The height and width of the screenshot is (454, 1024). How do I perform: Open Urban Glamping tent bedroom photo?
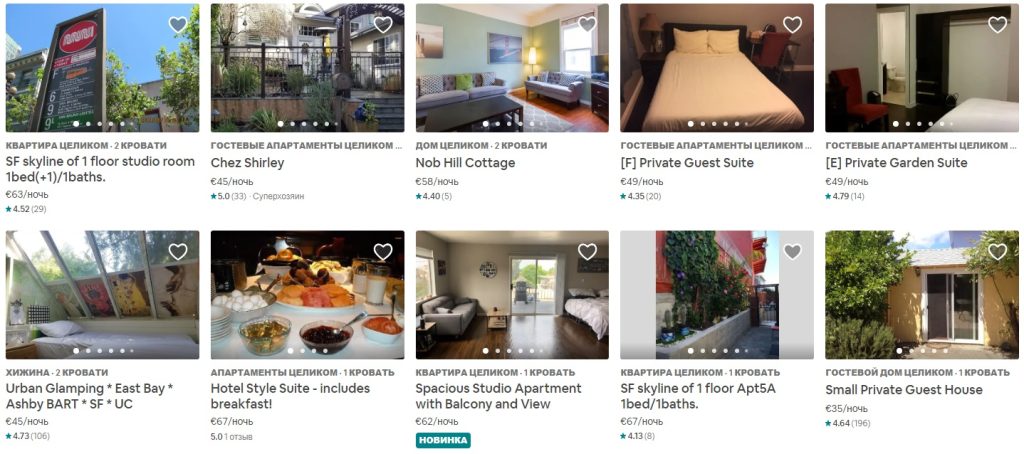pyautogui.click(x=103, y=295)
